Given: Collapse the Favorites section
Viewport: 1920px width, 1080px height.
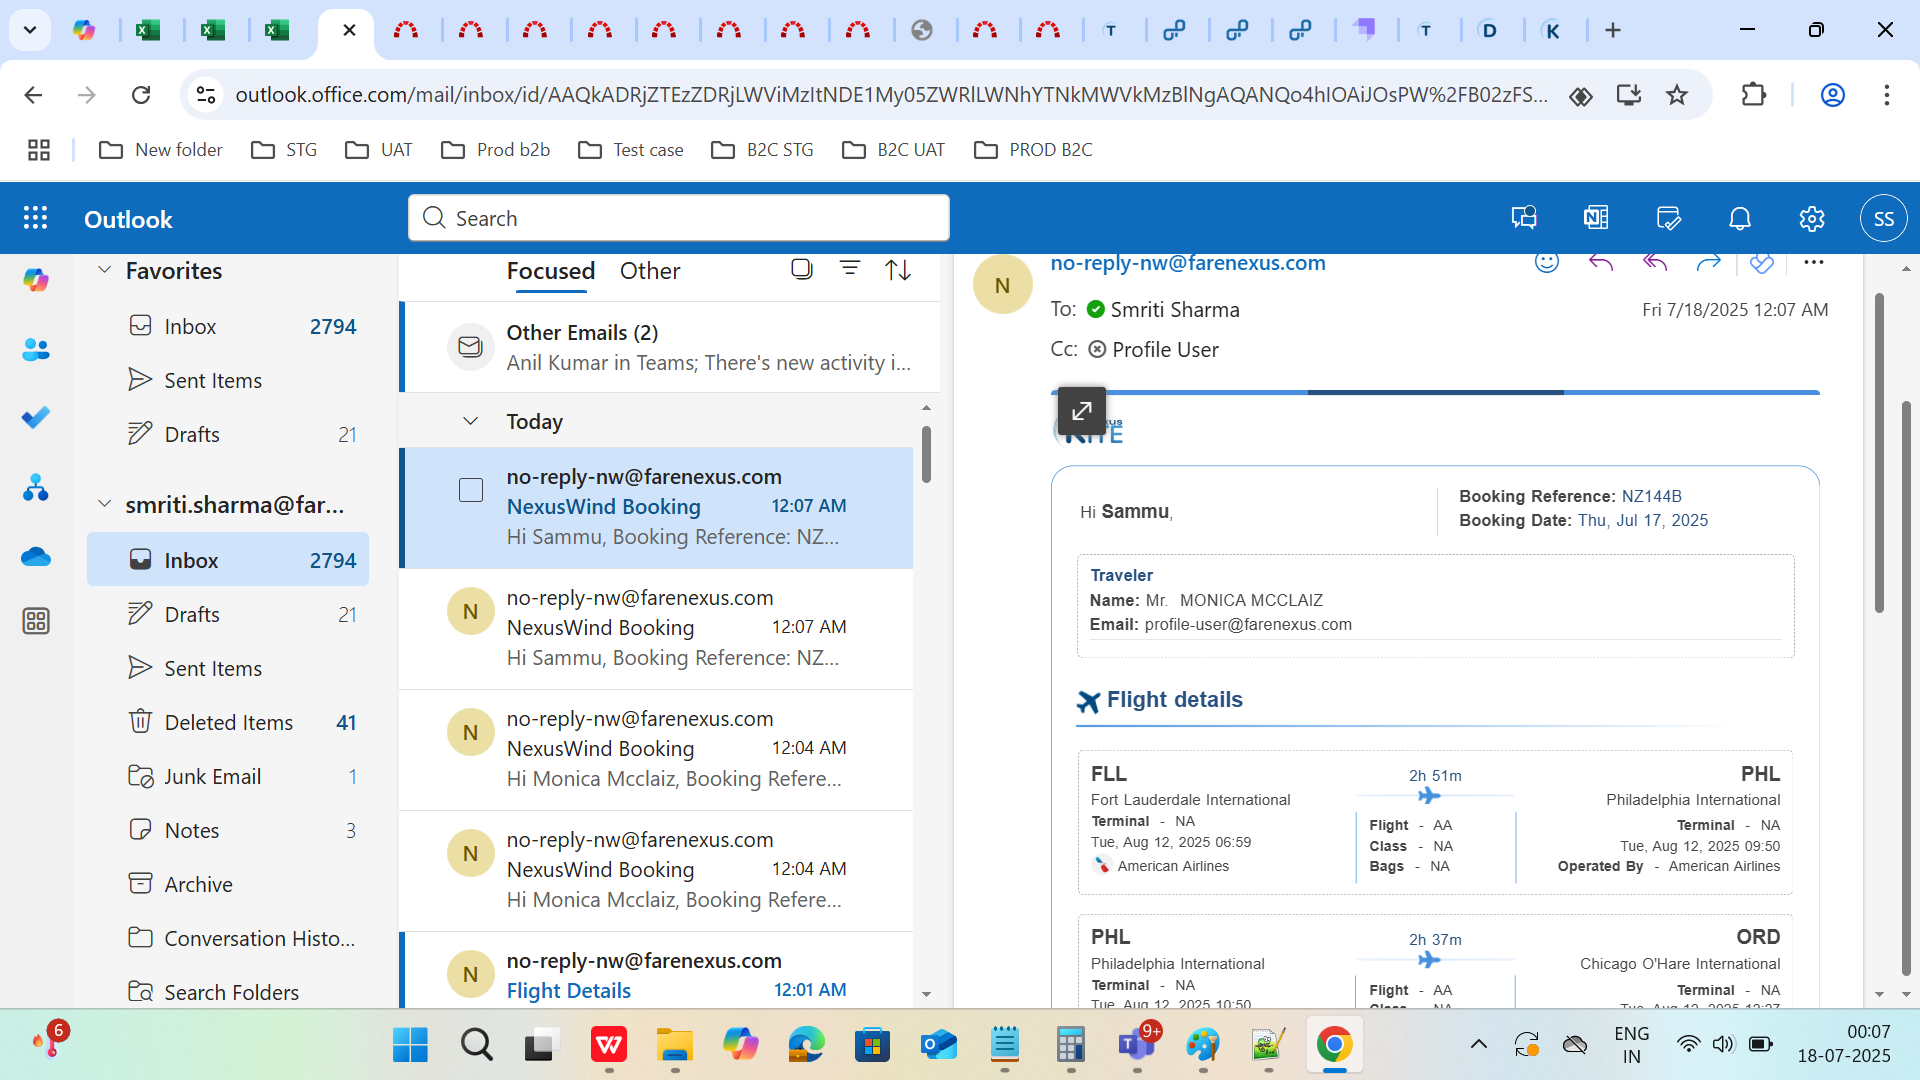Looking at the screenshot, I should click(x=104, y=270).
